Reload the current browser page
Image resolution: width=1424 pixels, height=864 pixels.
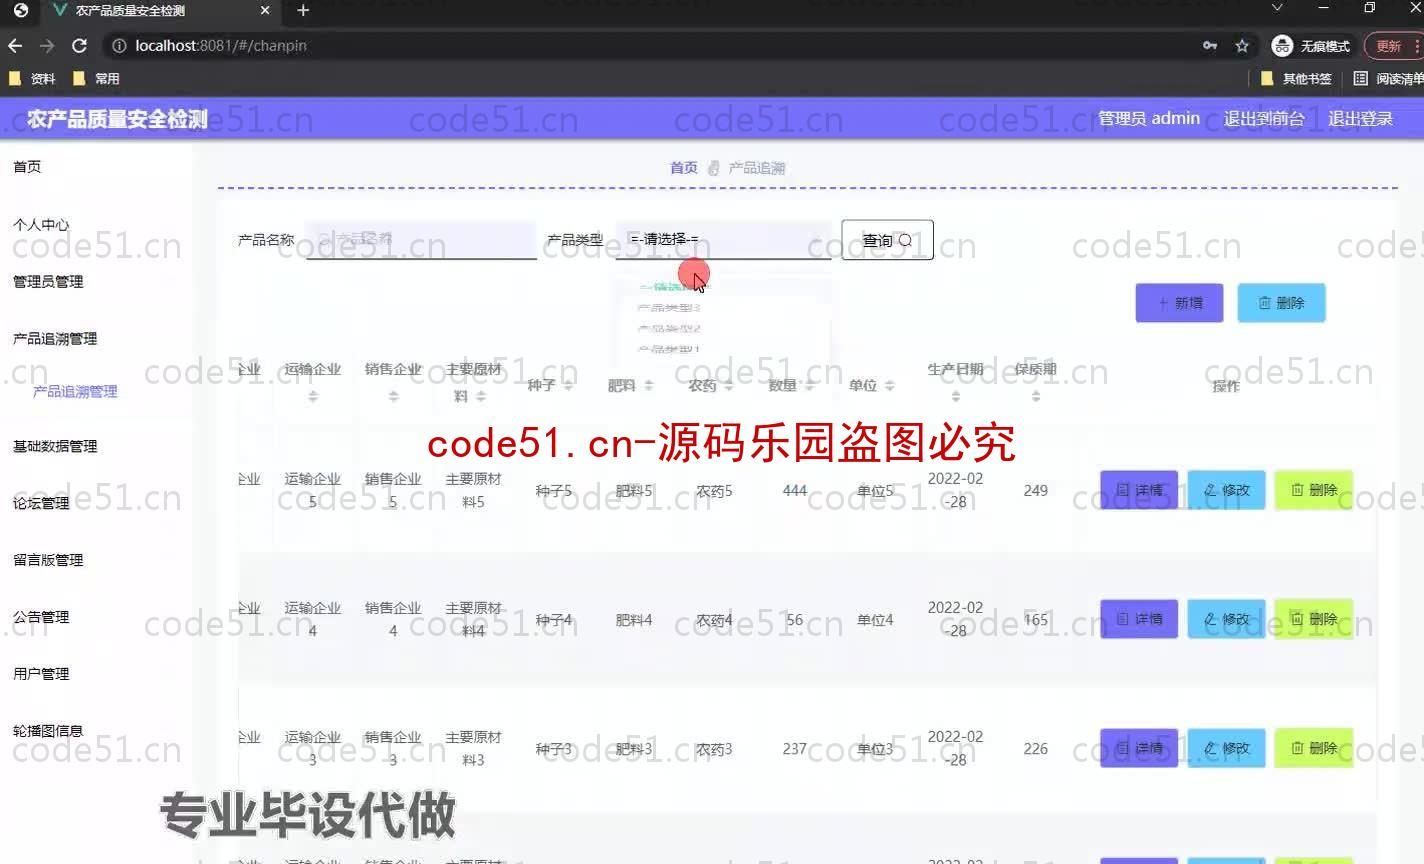coord(79,46)
